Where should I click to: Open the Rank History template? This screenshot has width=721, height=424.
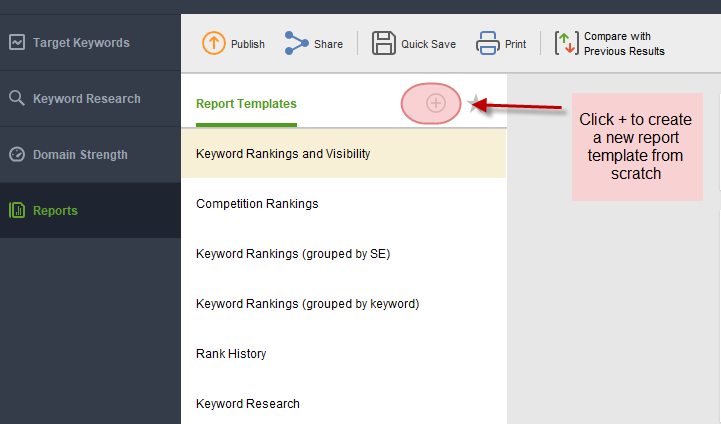click(x=343, y=354)
